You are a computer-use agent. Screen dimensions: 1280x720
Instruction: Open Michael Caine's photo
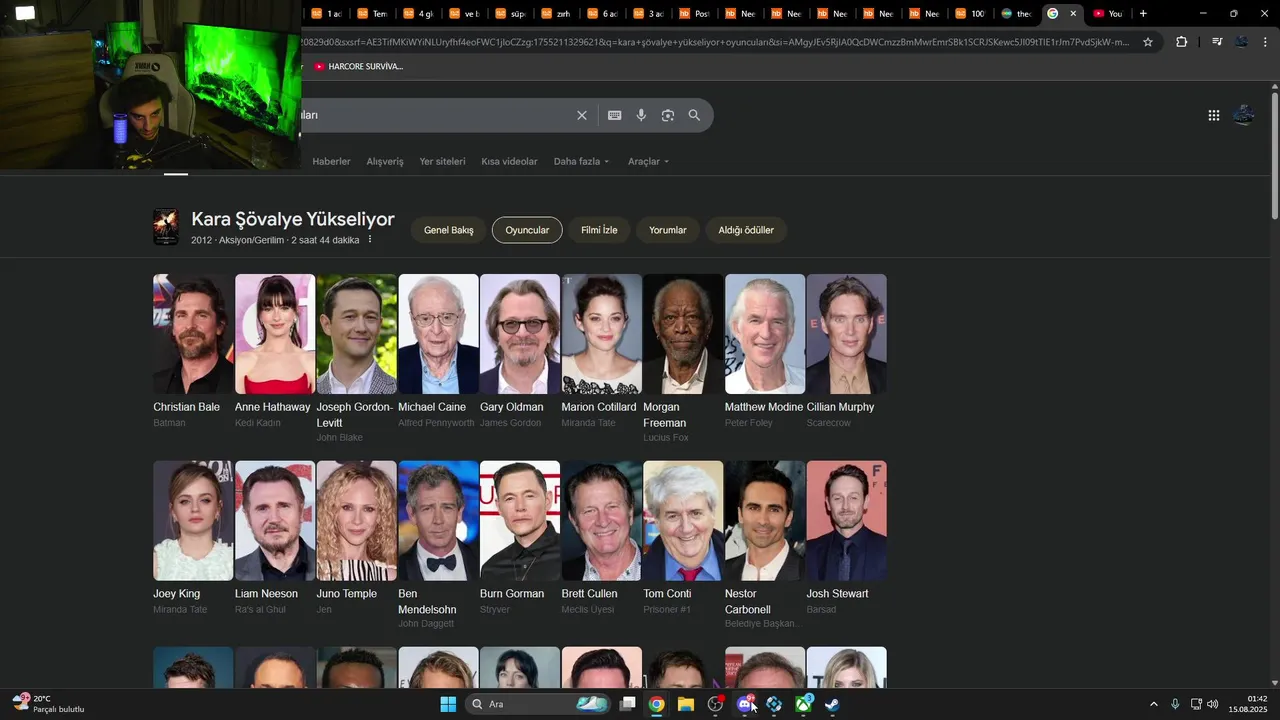point(438,334)
